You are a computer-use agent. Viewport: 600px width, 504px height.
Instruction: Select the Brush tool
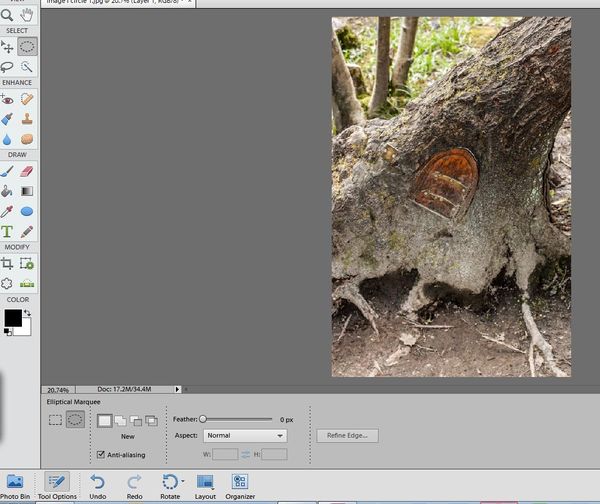[x=7, y=171]
